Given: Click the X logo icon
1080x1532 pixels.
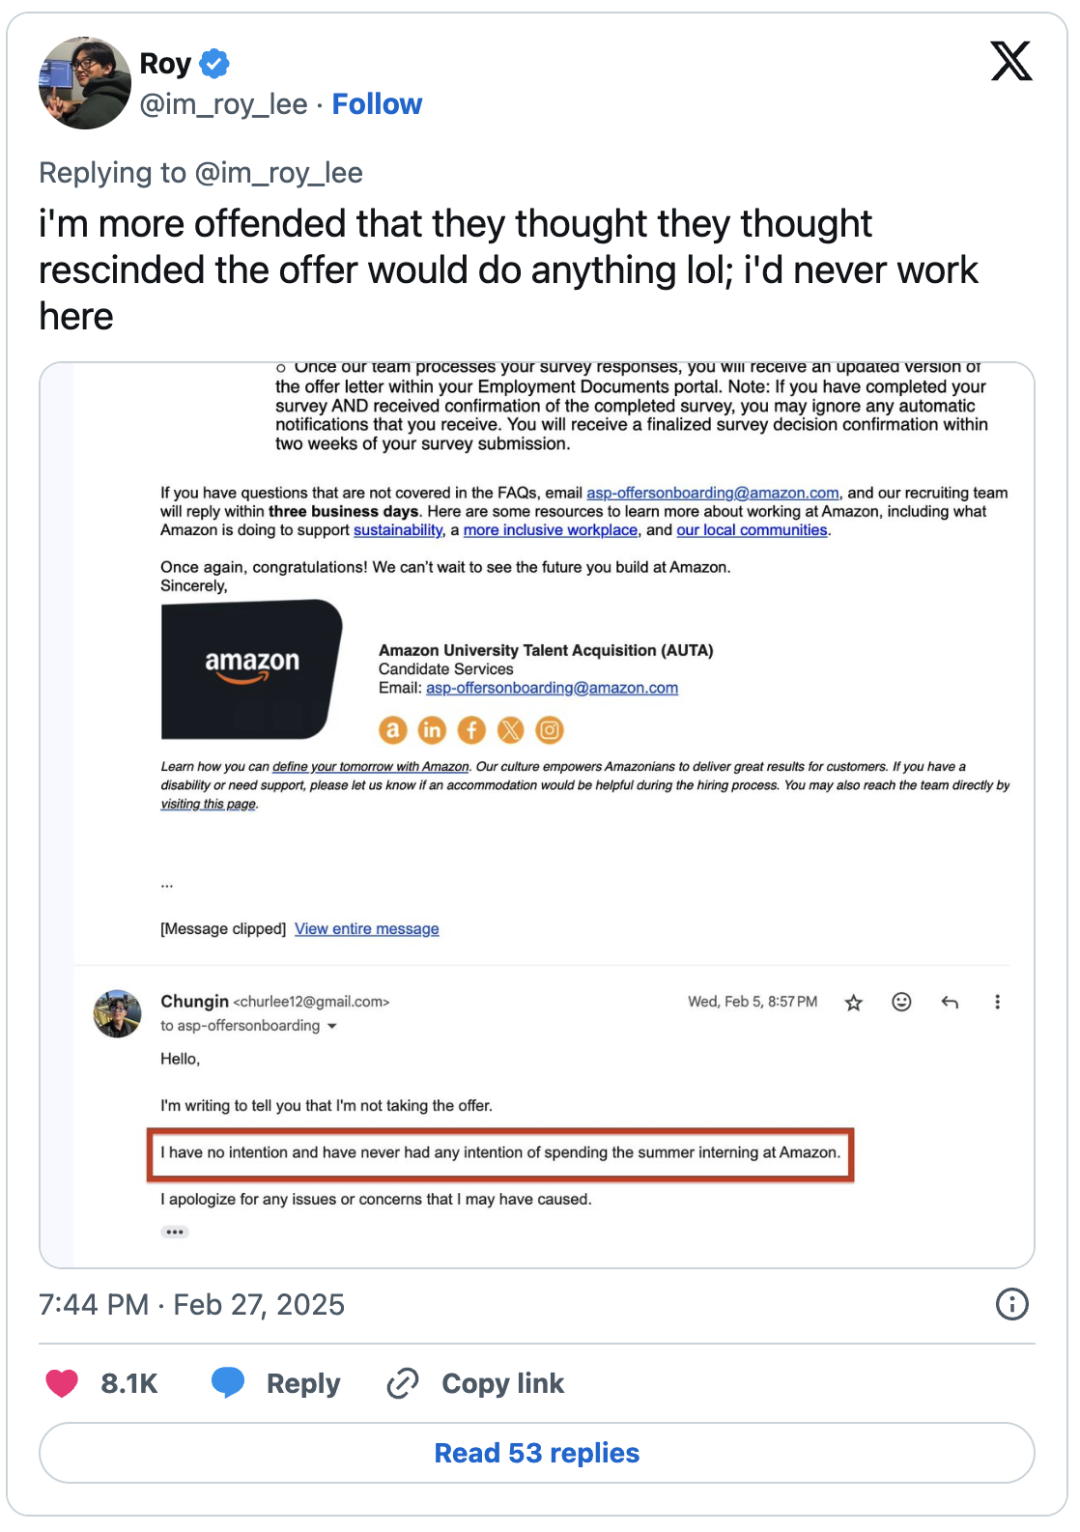Looking at the screenshot, I should (x=1011, y=61).
